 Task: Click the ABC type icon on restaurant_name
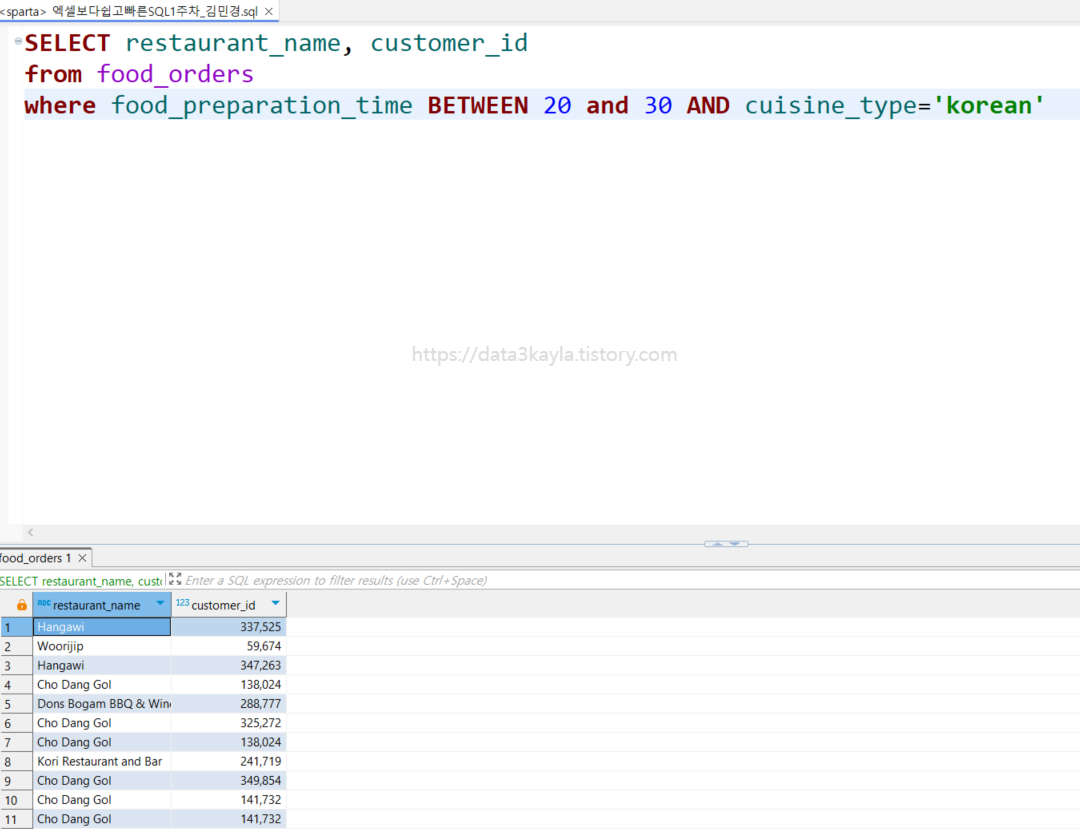(44, 603)
